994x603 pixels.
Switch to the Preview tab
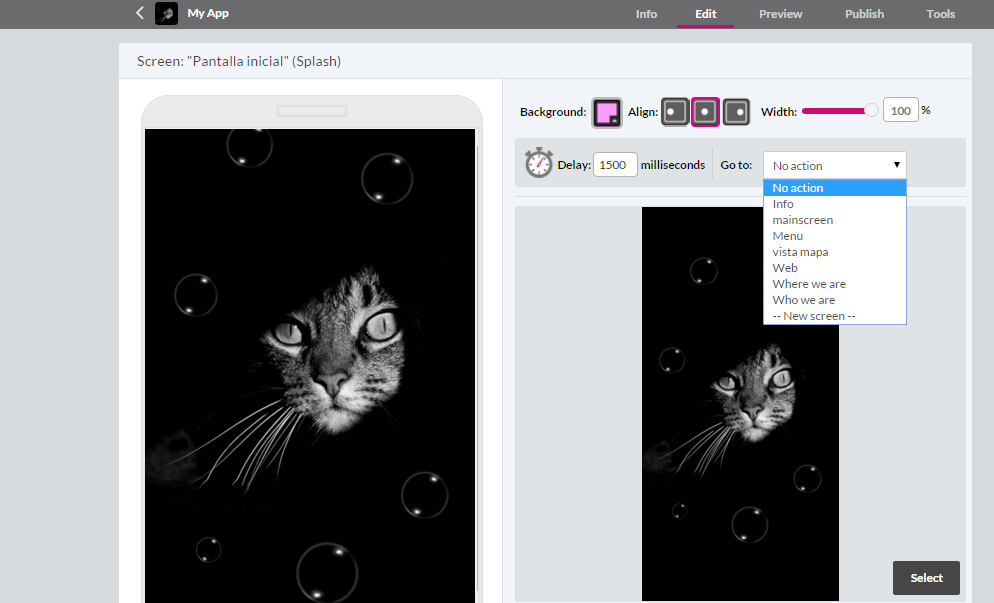tap(780, 14)
